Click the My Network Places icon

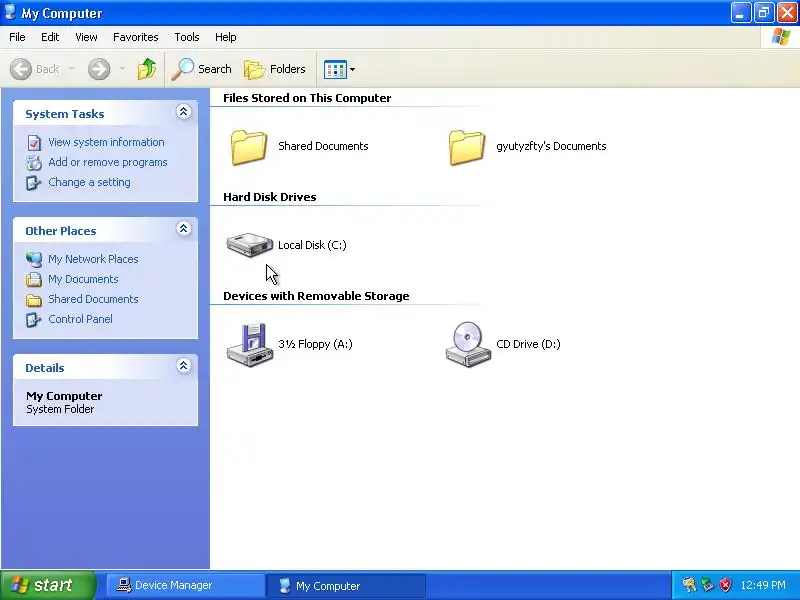coord(34,260)
